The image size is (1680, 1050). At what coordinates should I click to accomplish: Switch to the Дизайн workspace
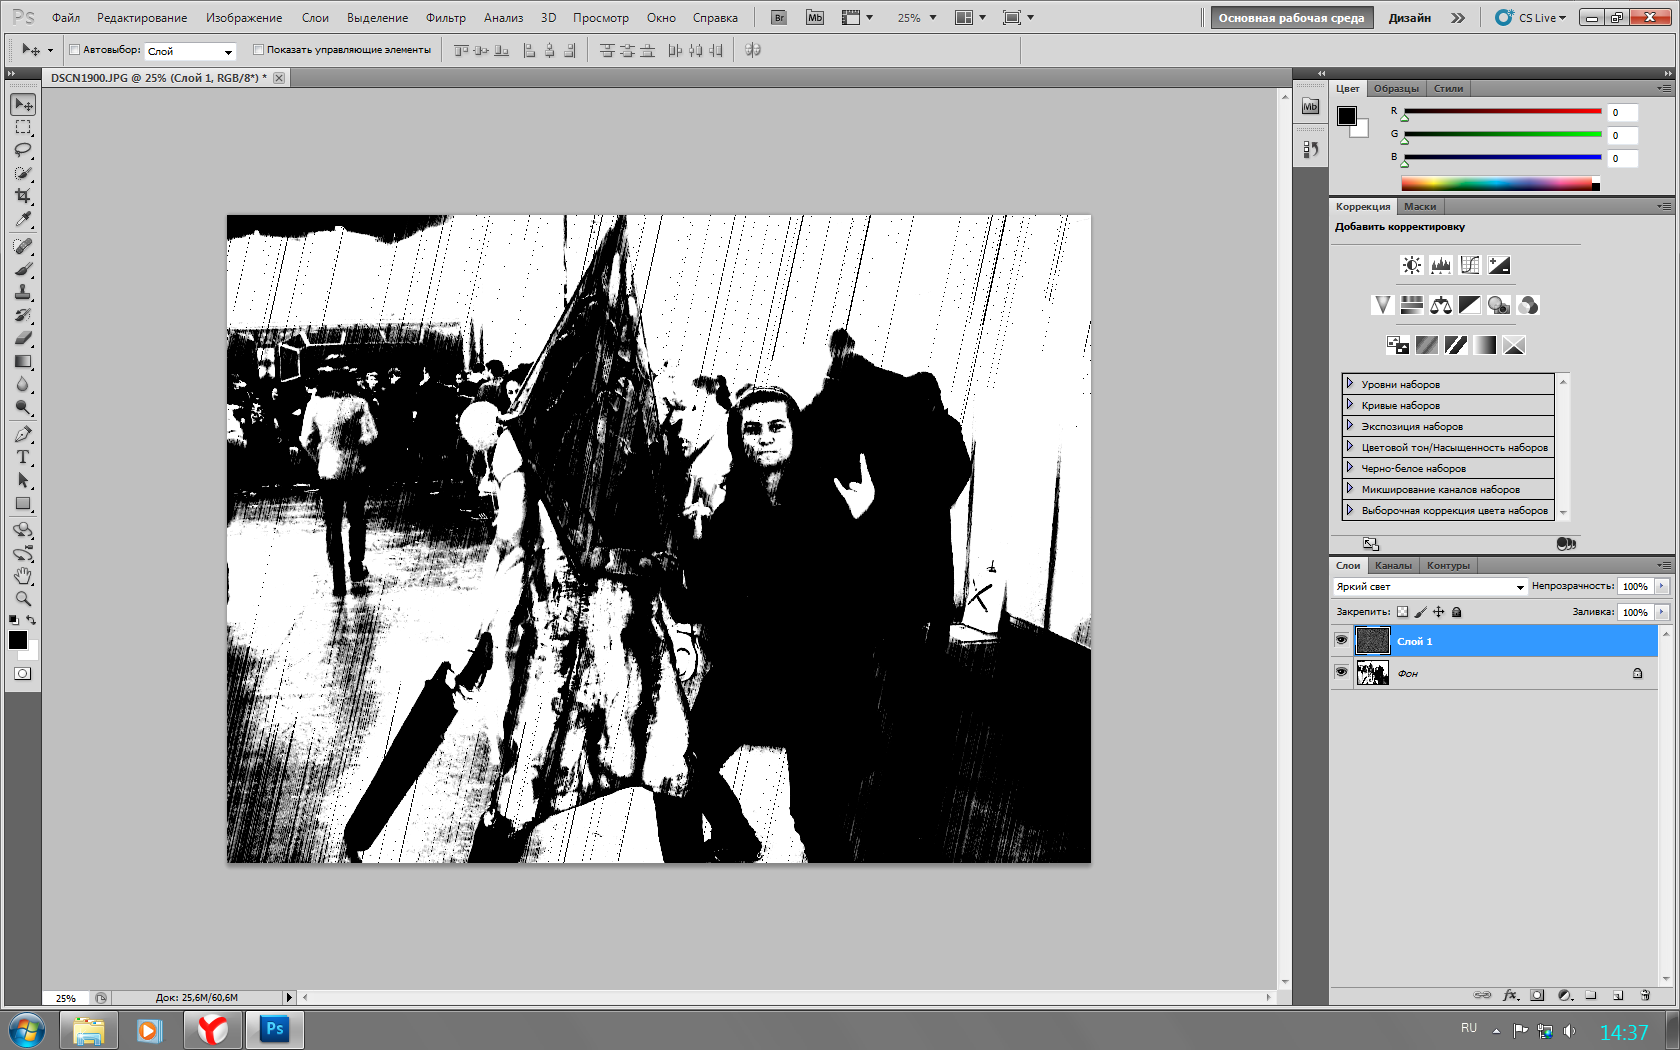coord(1409,18)
